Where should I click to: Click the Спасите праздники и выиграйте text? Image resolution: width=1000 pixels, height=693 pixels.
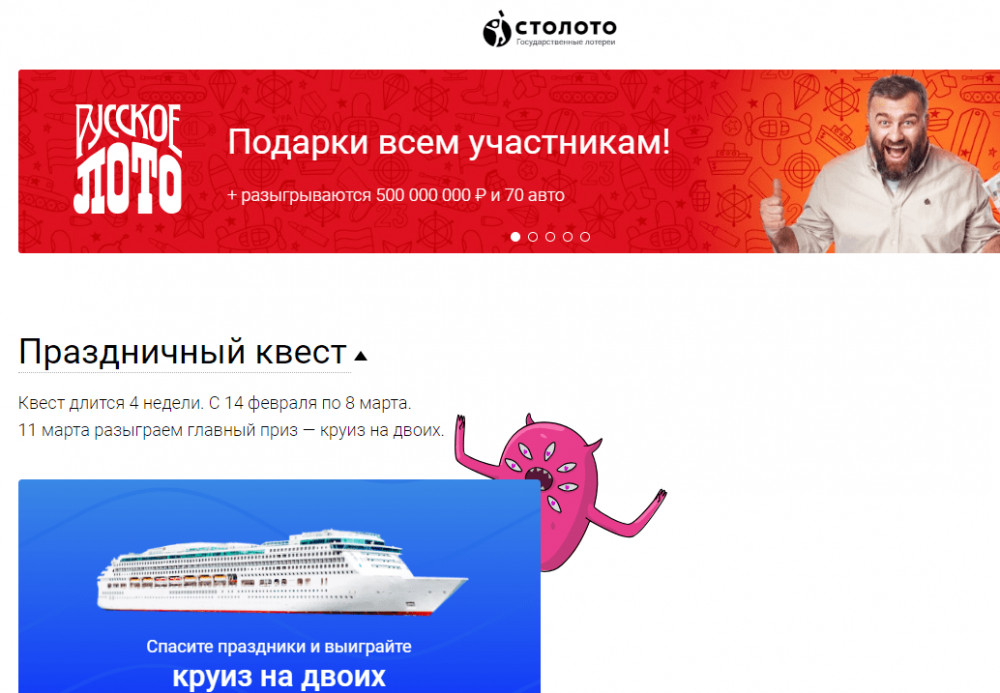coord(279,646)
